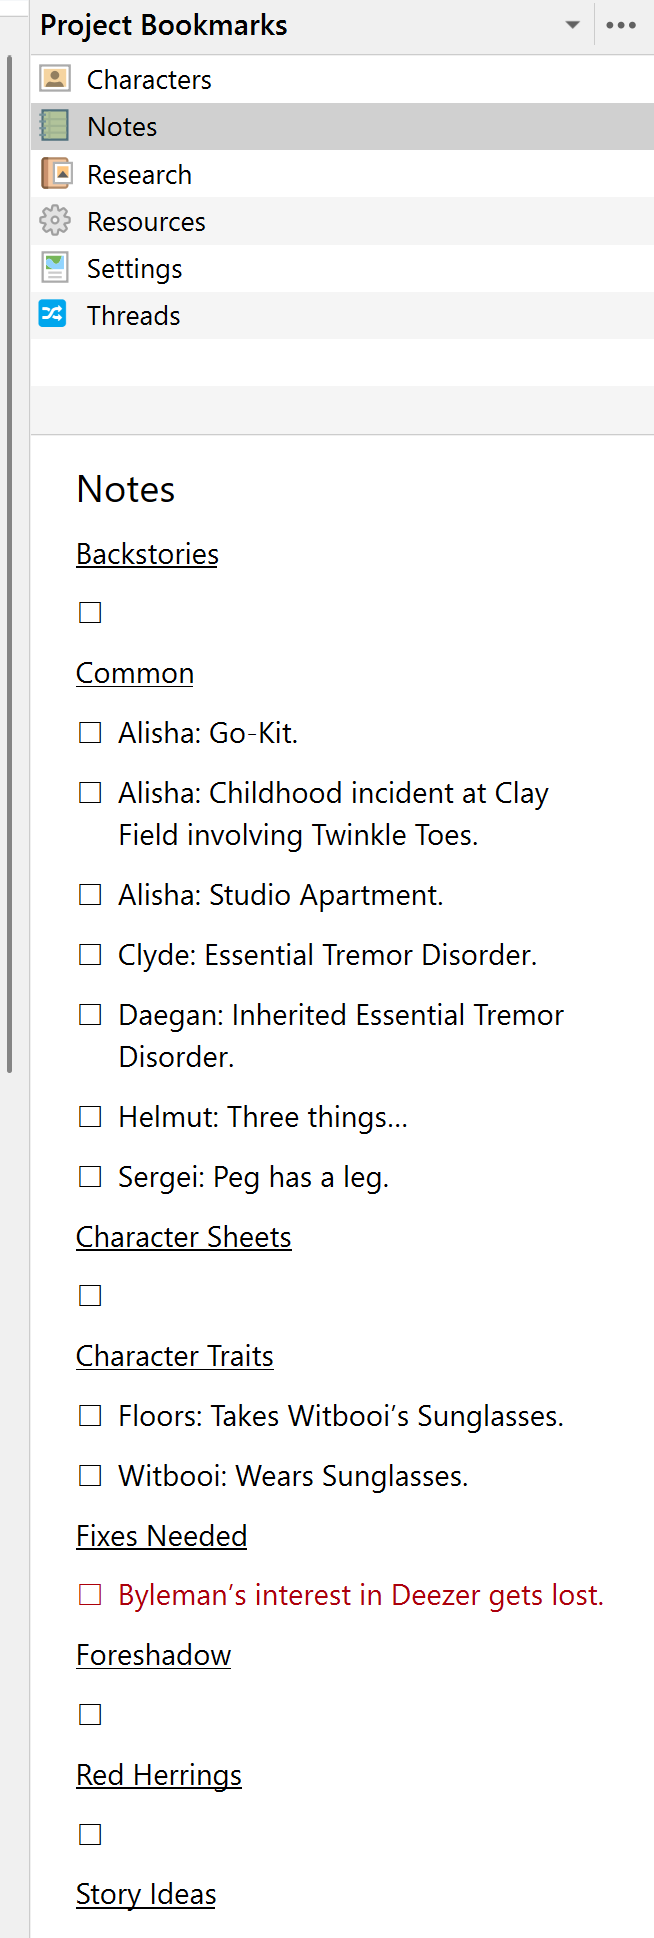The height and width of the screenshot is (1938, 654).
Task: Tick the Clyde: Essential Tremor Disorder checkbox
Action: [90, 955]
